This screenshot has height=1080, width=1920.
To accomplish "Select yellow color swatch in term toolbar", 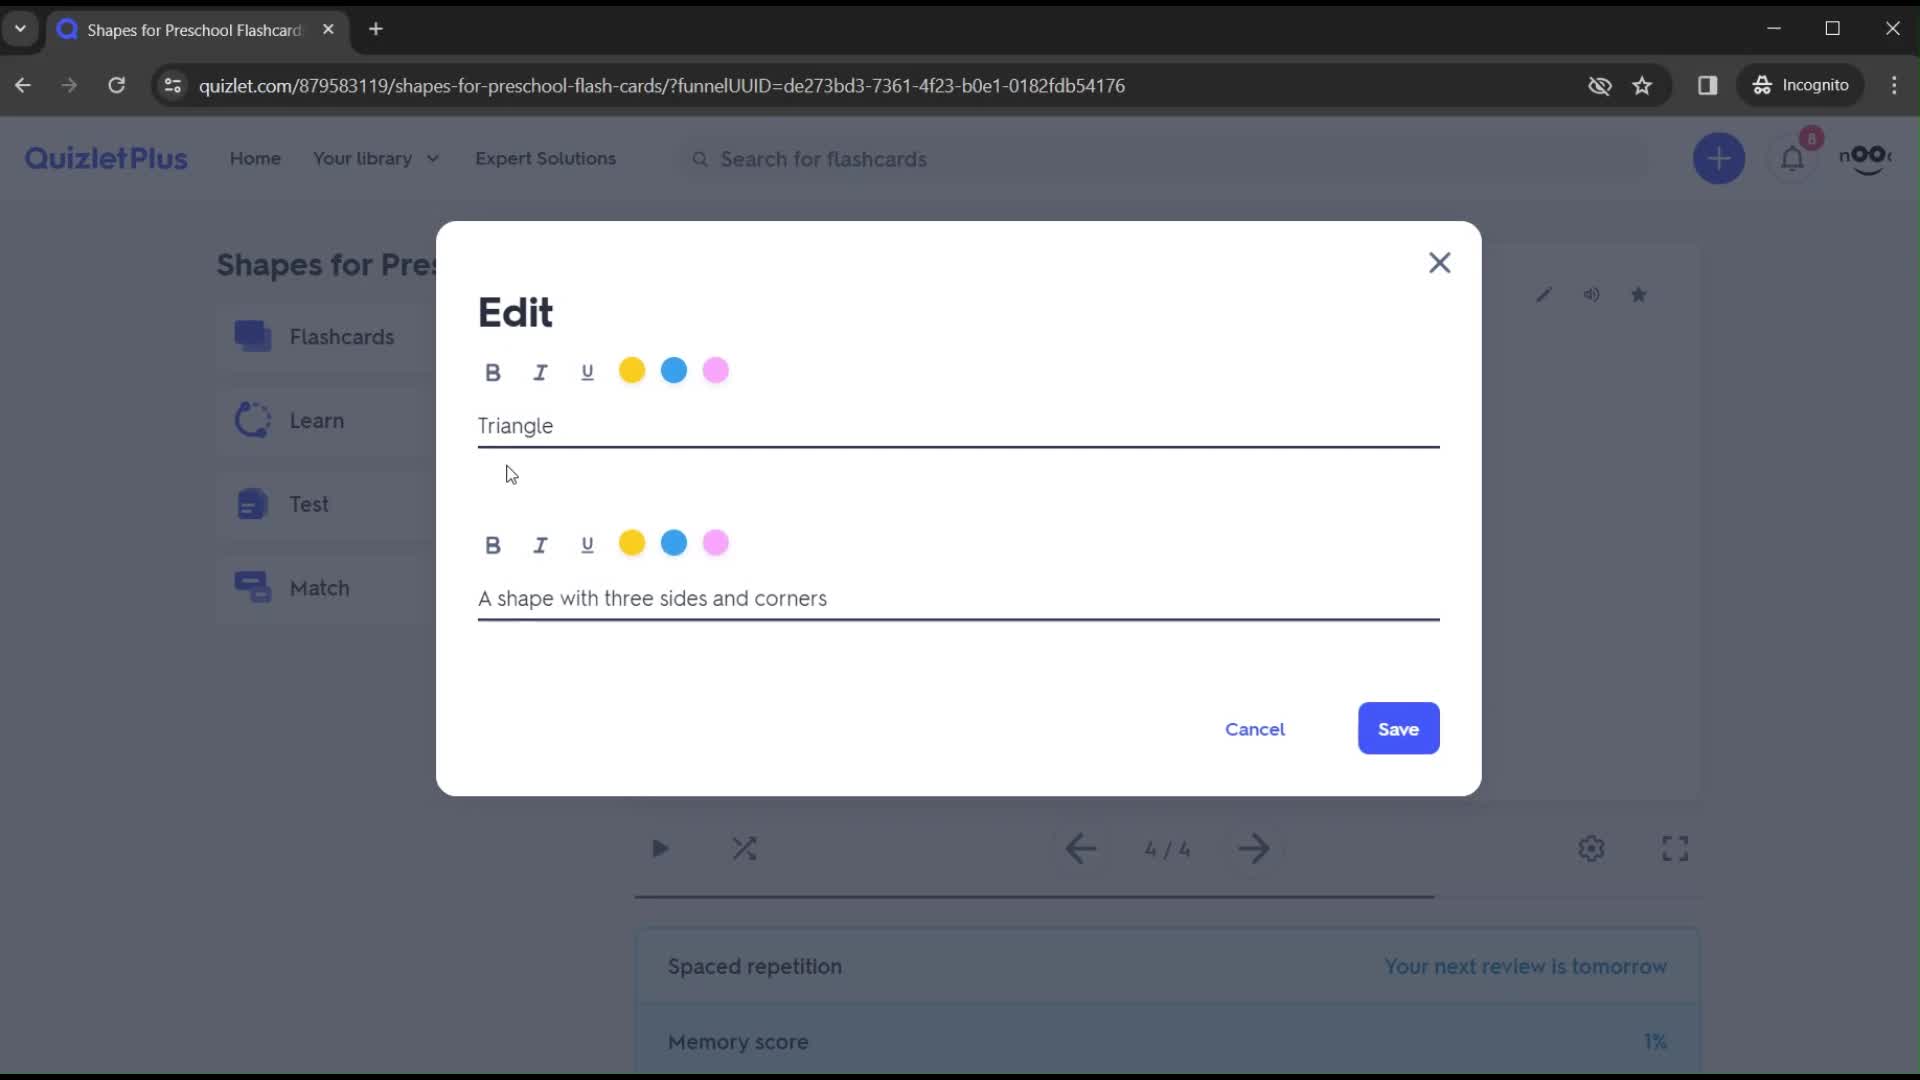I will point(633,372).
